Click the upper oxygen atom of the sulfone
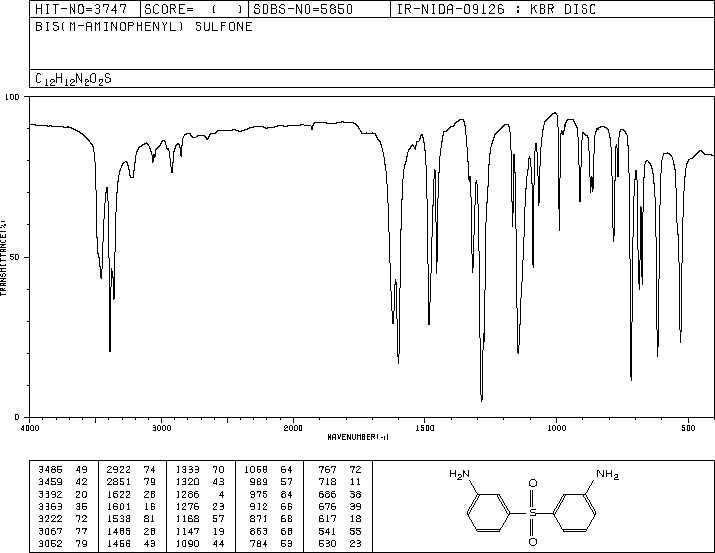Screen dimensions: 715x553 532,483
